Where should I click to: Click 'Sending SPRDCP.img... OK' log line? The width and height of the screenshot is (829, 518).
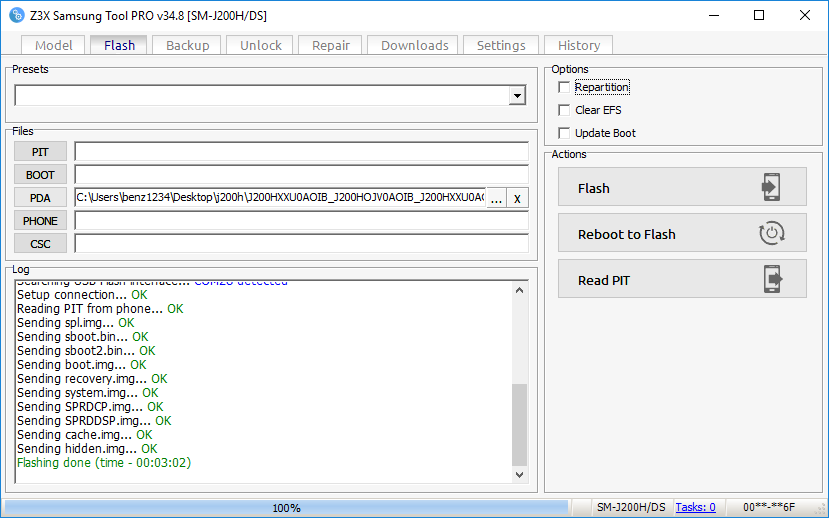click(x=90, y=406)
